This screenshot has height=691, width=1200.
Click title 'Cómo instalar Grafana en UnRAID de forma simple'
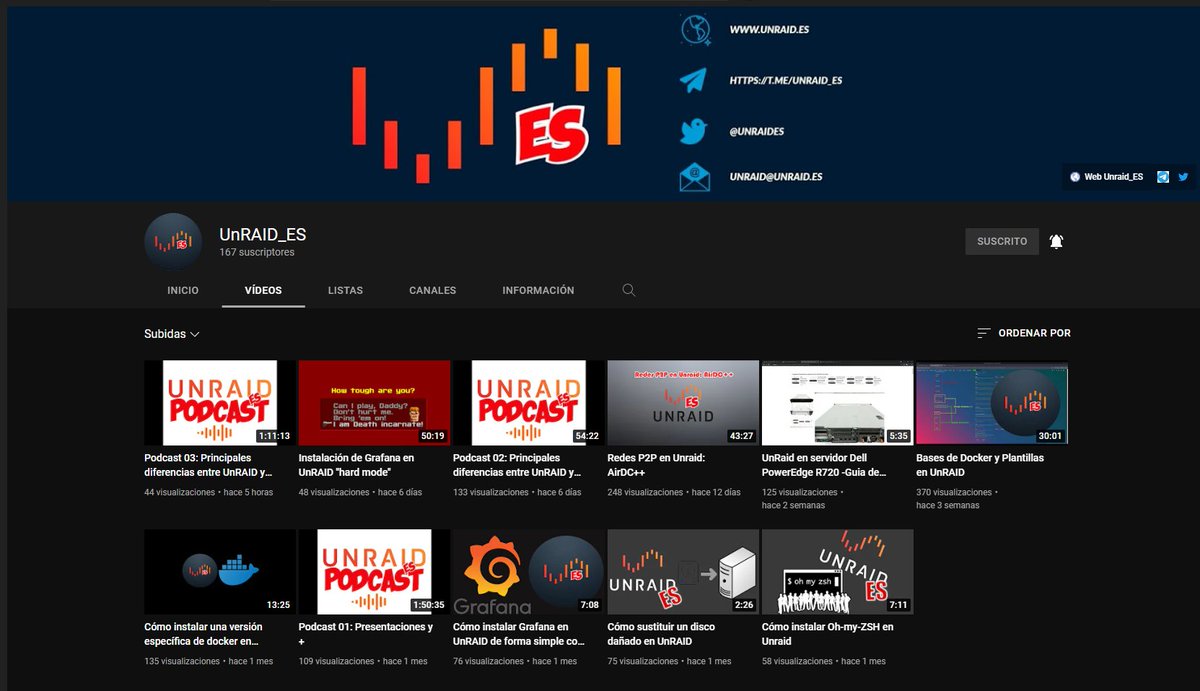(x=519, y=634)
